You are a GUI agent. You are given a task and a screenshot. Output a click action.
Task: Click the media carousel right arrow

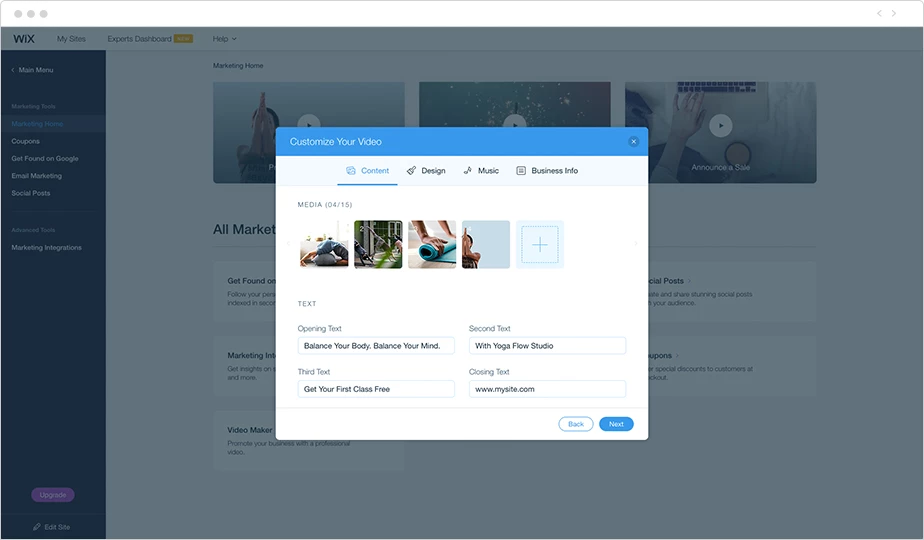pos(635,243)
